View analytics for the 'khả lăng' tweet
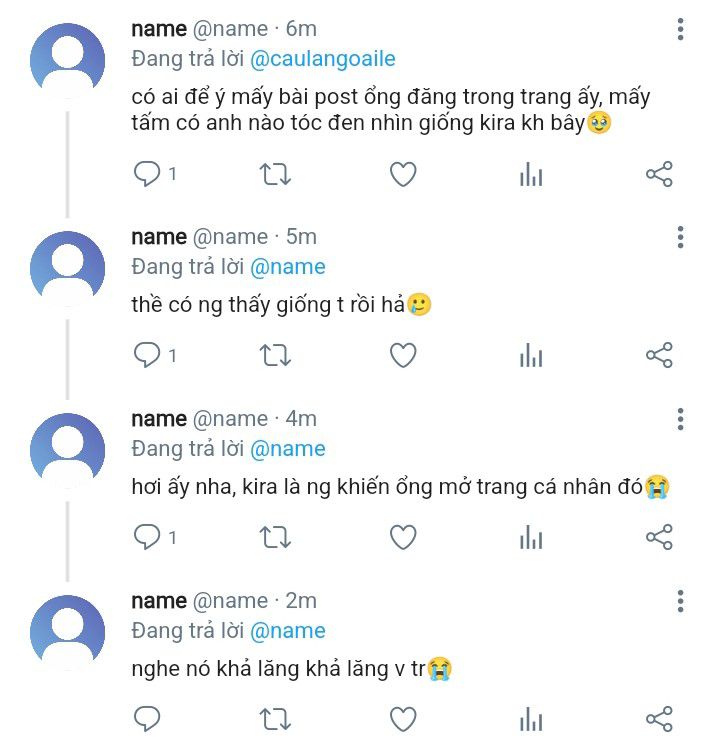This screenshot has width=720, height=747. tap(531, 720)
